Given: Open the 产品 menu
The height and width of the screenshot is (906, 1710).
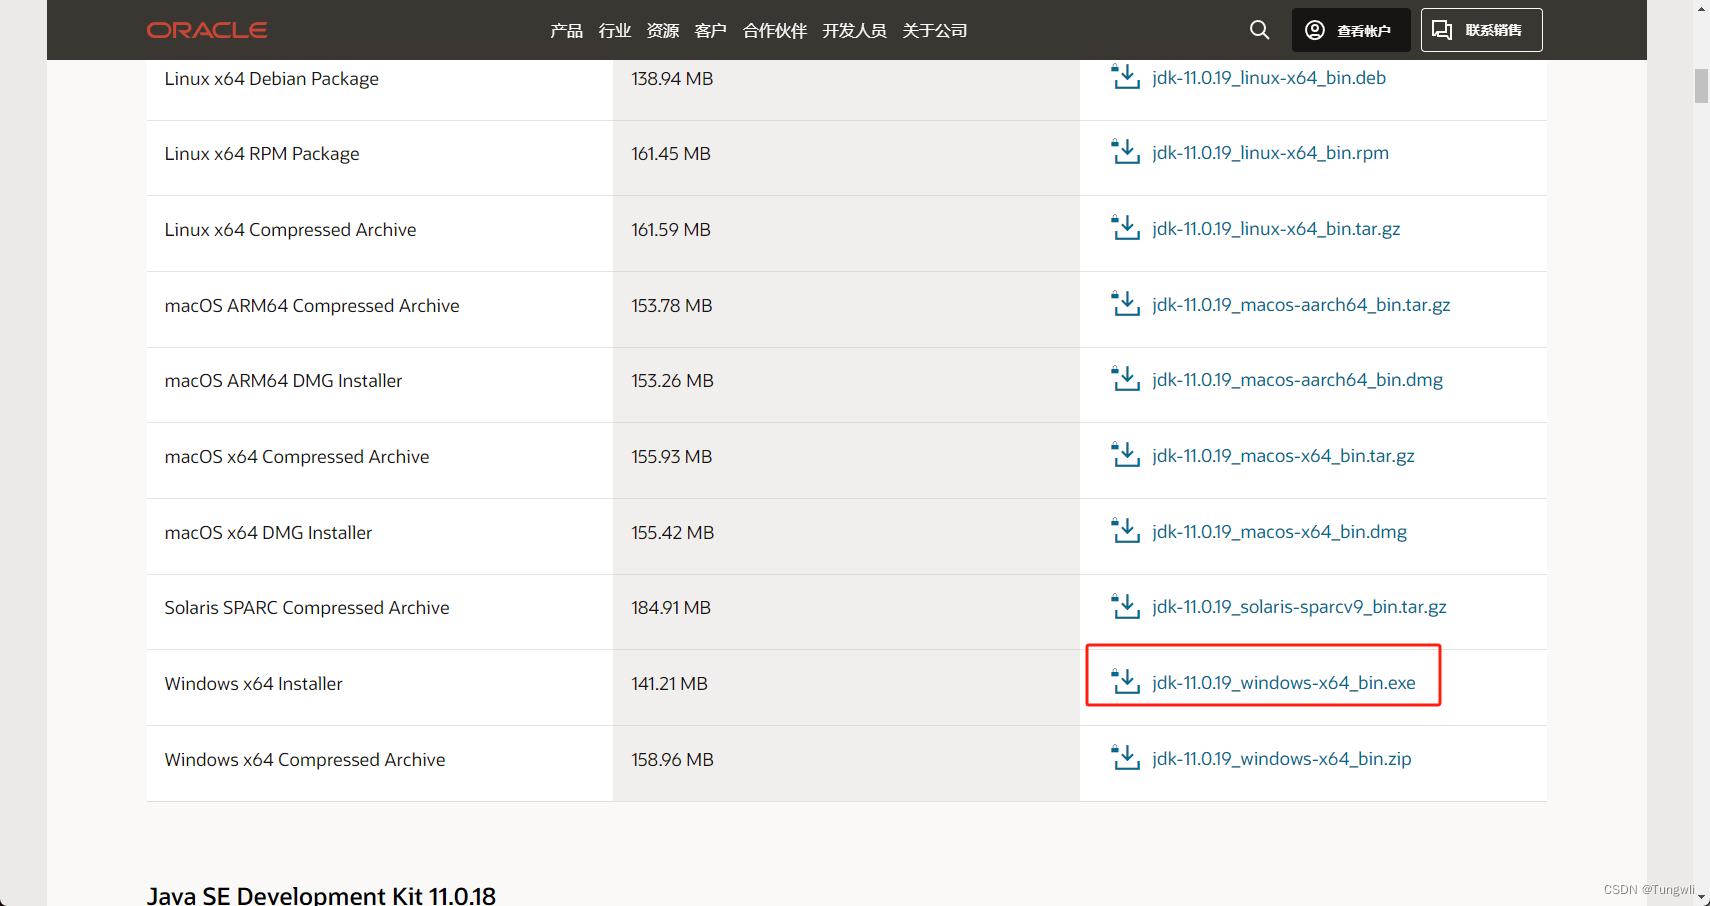Looking at the screenshot, I should click(x=566, y=31).
